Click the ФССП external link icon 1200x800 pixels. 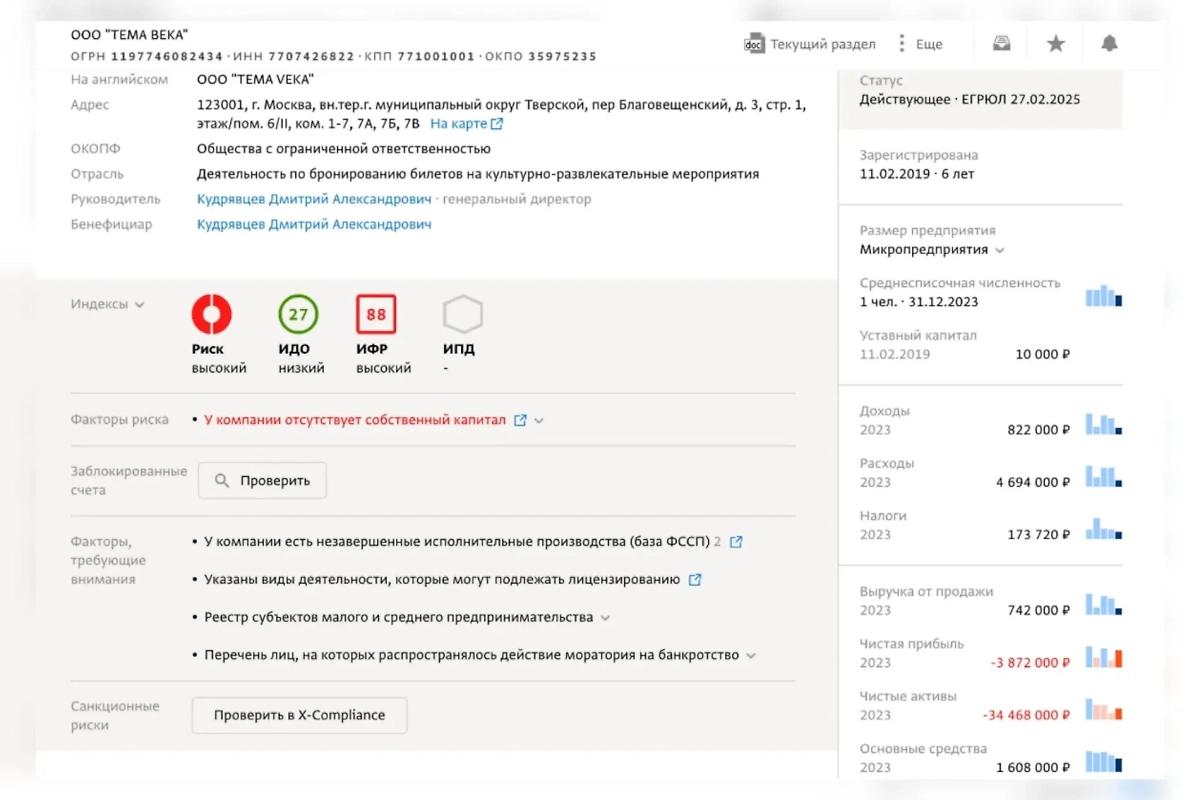(736, 541)
